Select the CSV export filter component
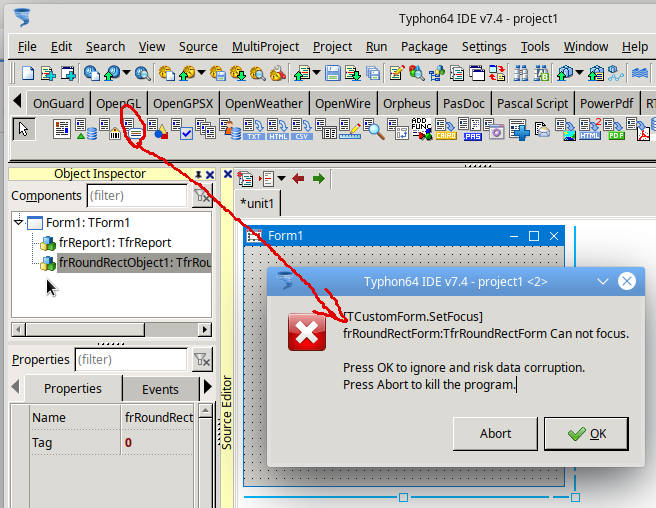This screenshot has width=656, height=508. (302, 129)
